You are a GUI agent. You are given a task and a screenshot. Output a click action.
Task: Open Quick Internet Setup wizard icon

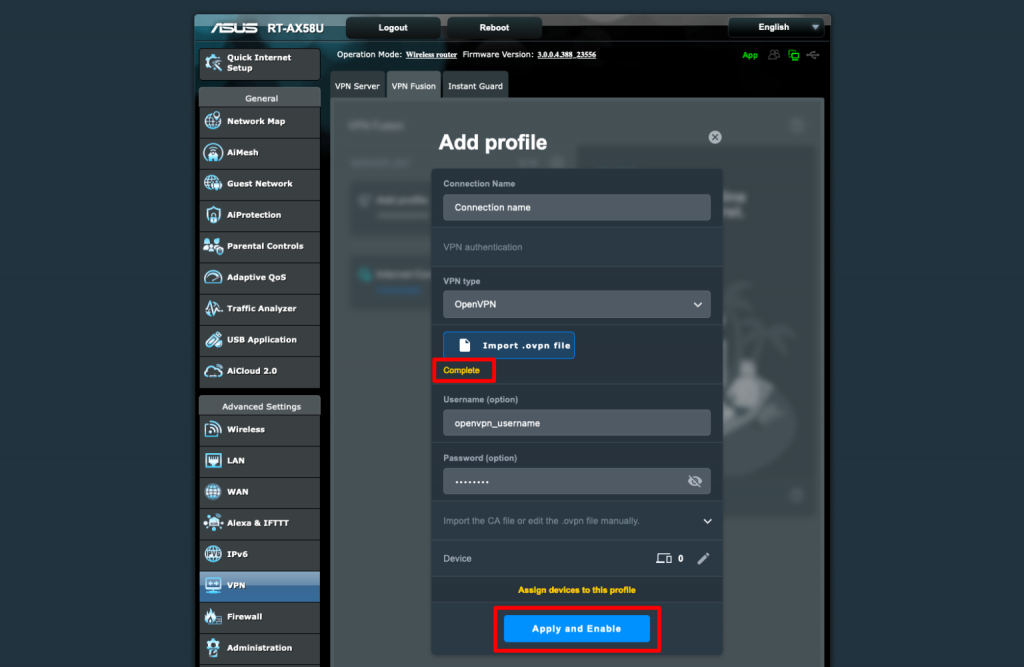point(213,63)
